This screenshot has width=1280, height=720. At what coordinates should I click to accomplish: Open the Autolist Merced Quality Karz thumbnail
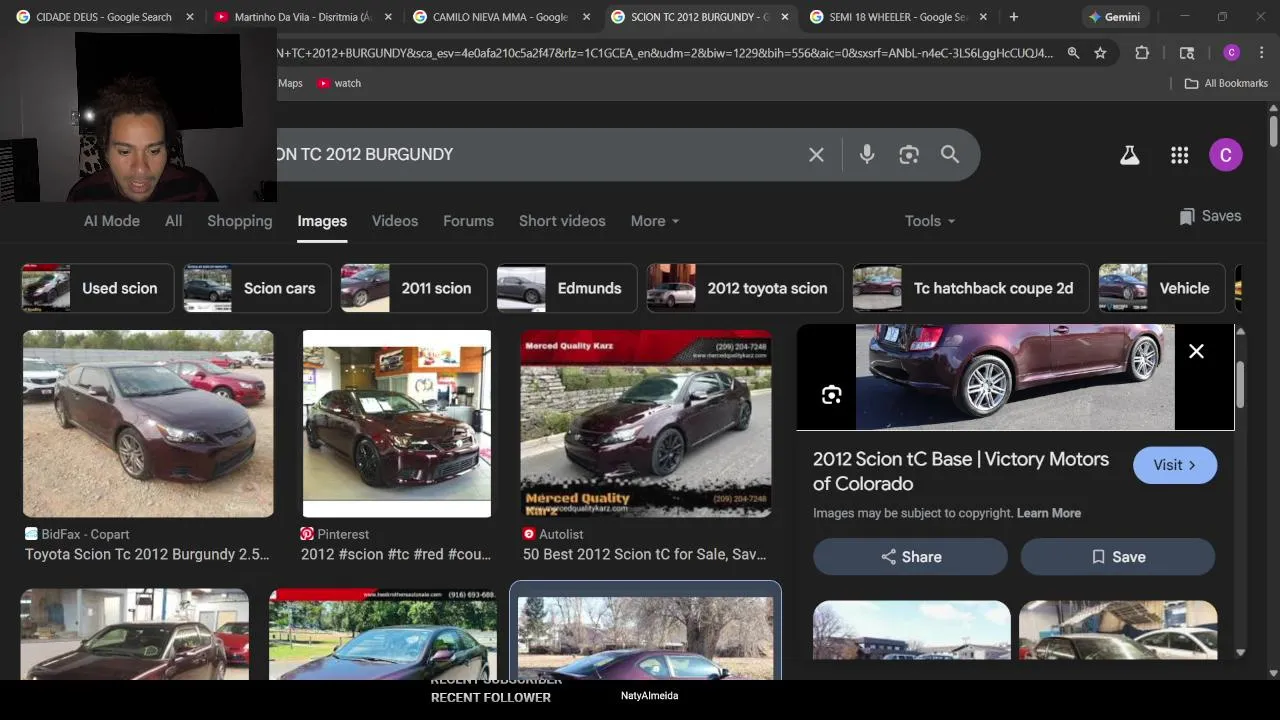(646, 424)
